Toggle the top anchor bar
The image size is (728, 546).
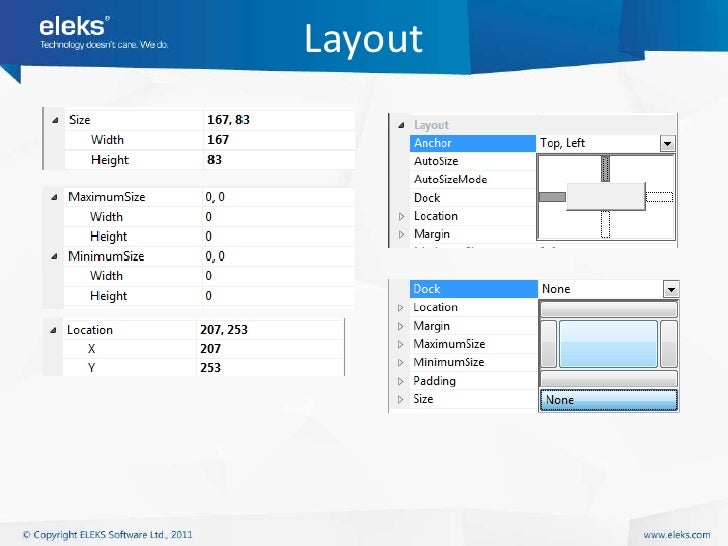pyautogui.click(x=605, y=169)
